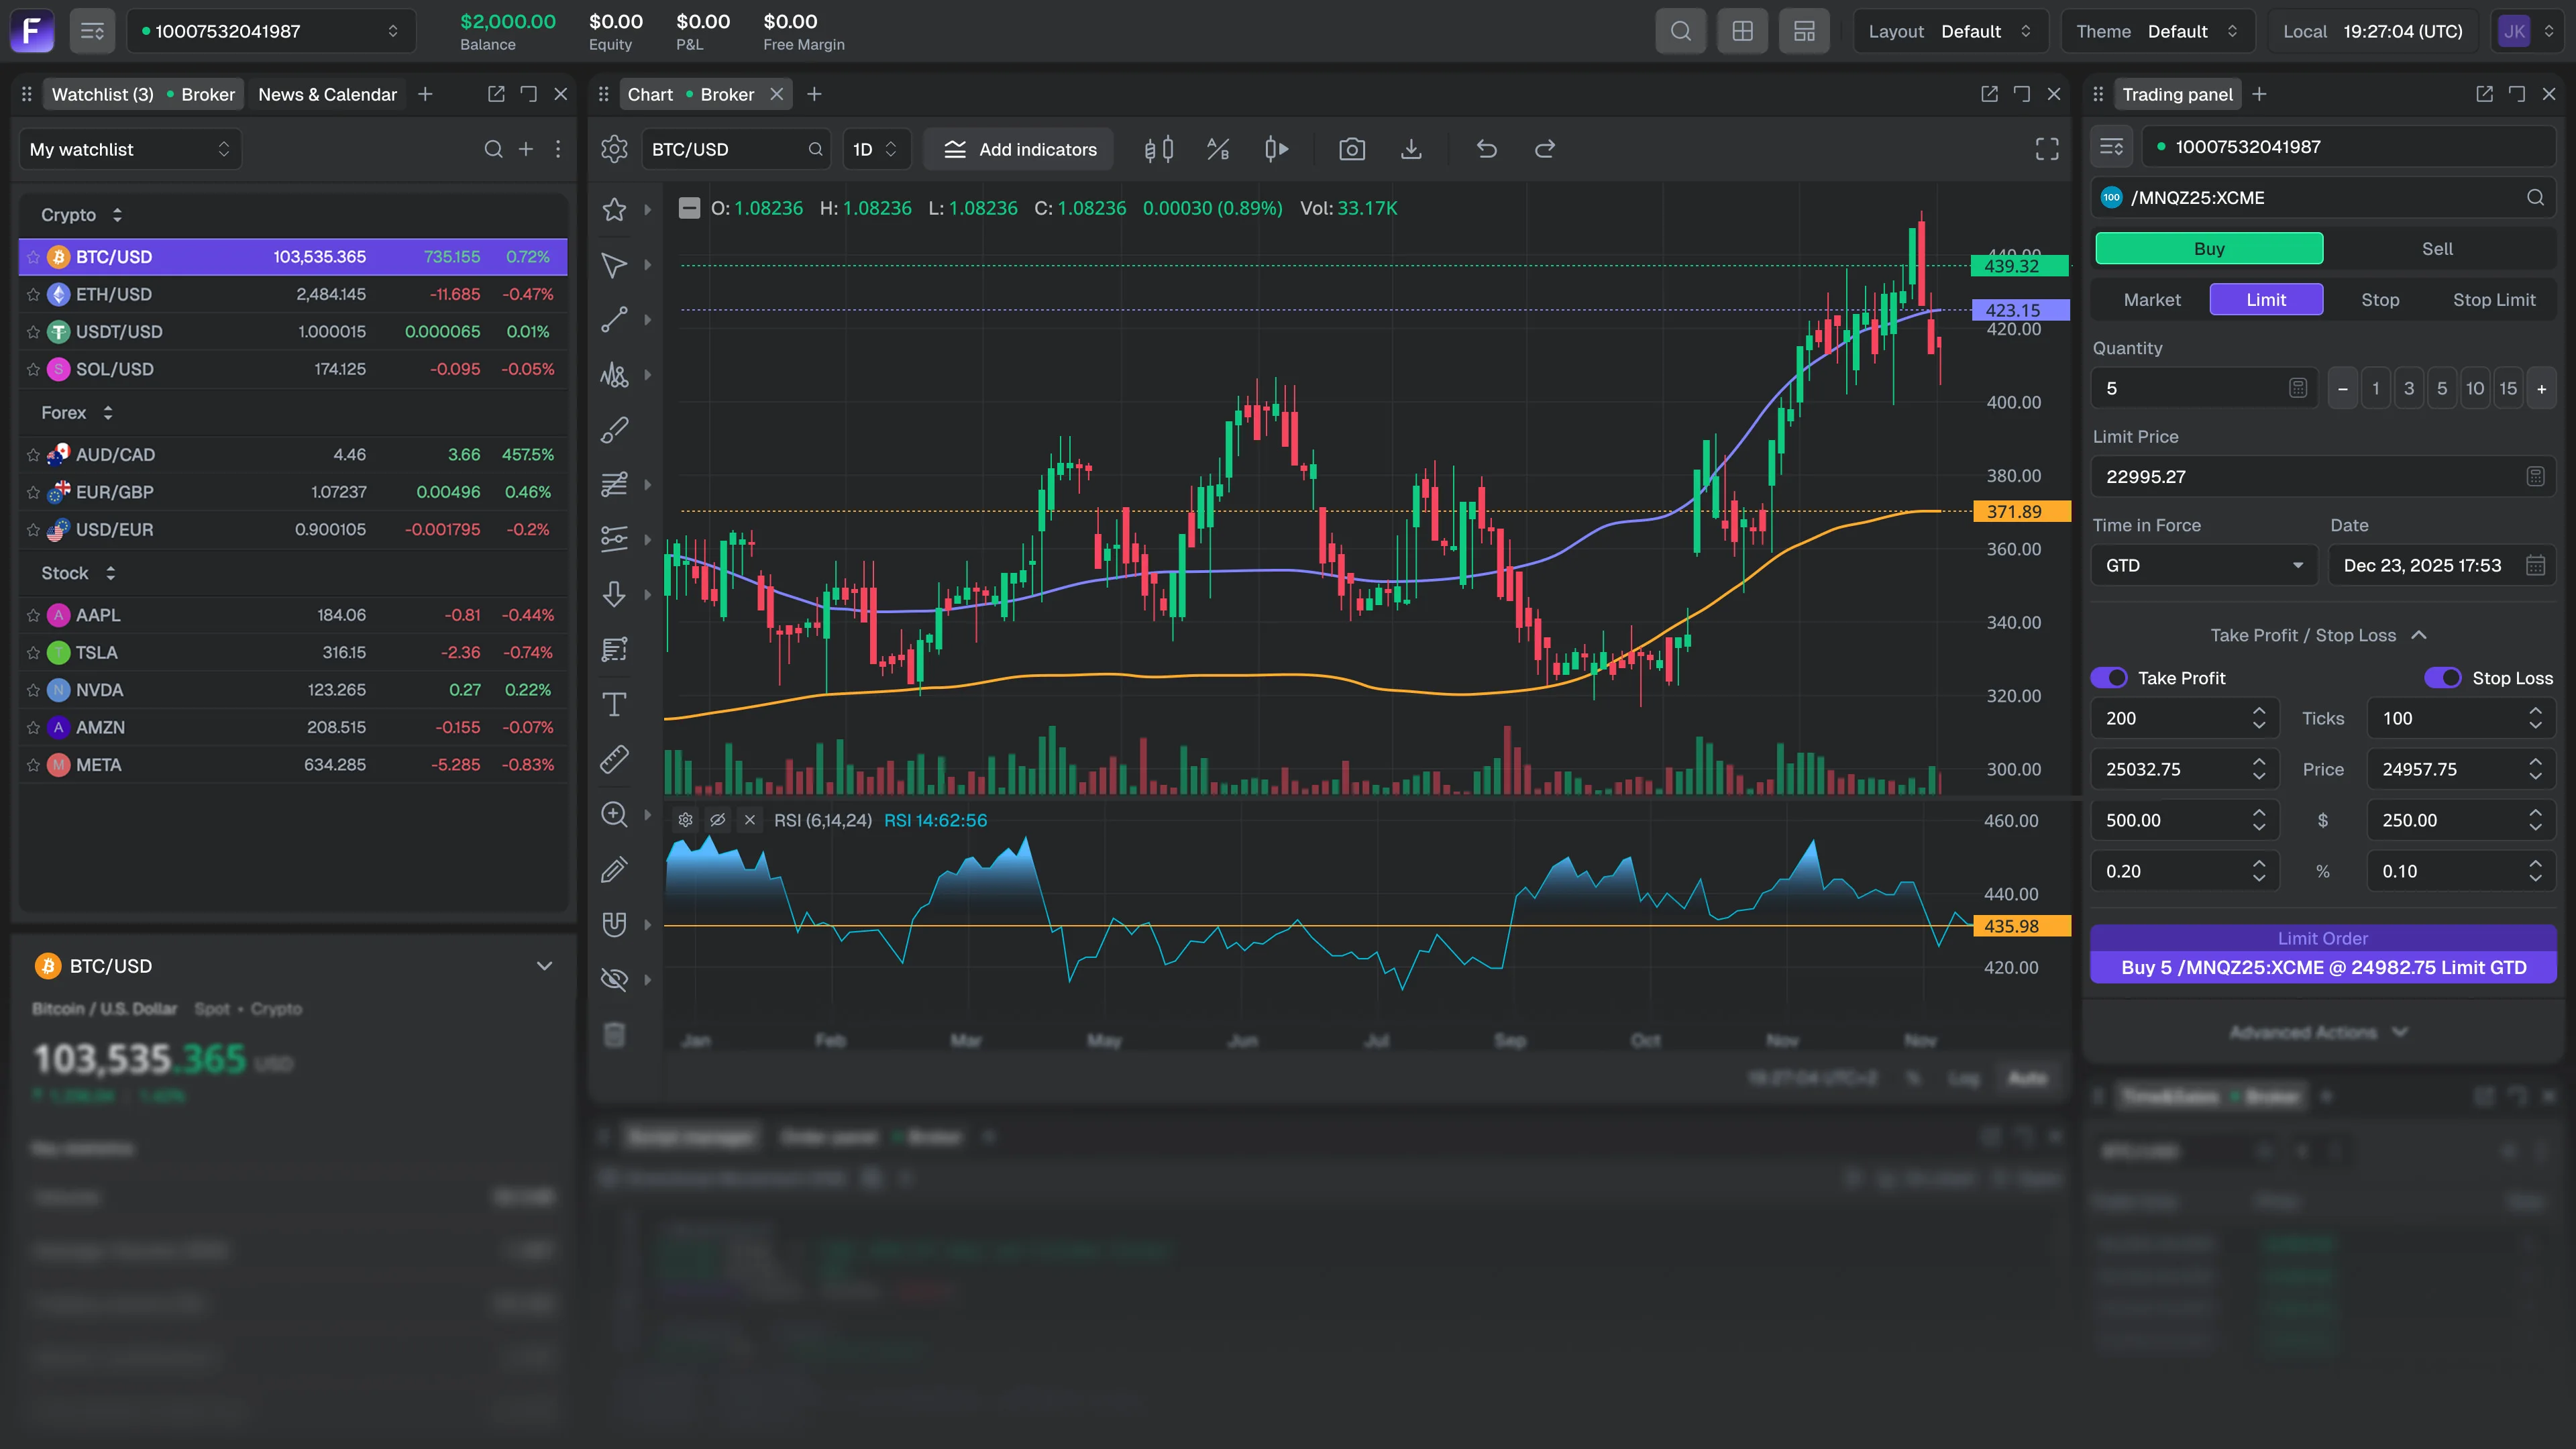Open the GTD Time in Force dropdown
Viewport: 2576px width, 1449px height.
pyautogui.click(x=2203, y=565)
